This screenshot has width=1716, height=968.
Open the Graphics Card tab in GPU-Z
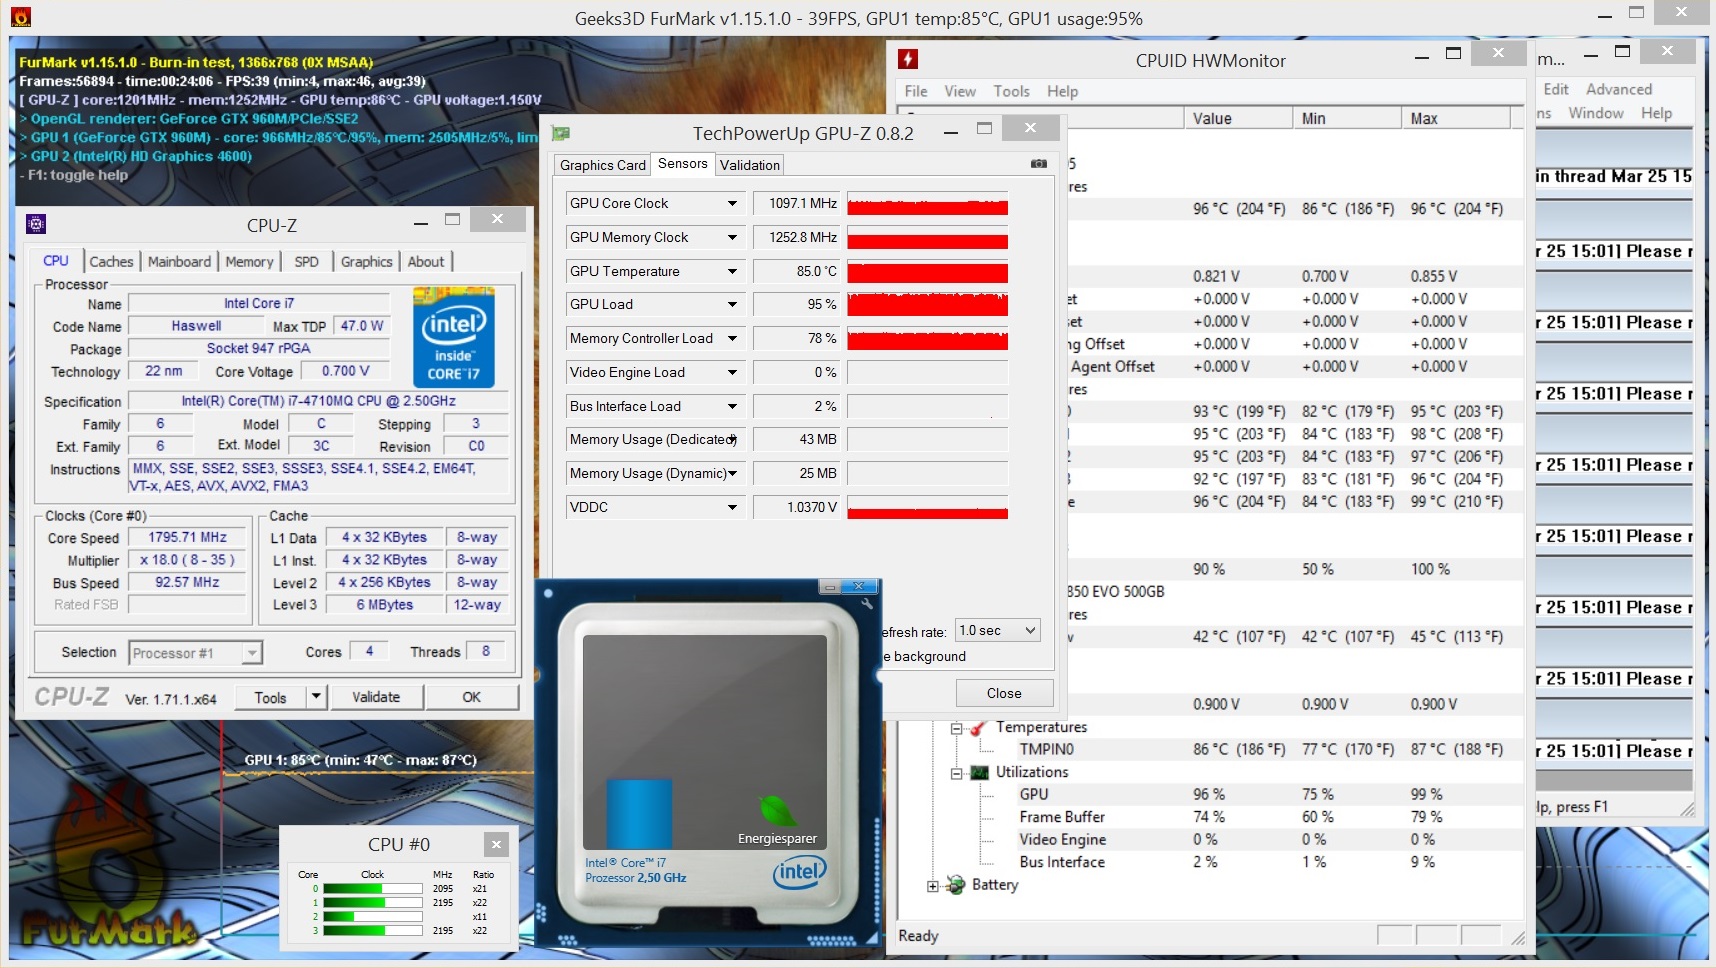[603, 166]
